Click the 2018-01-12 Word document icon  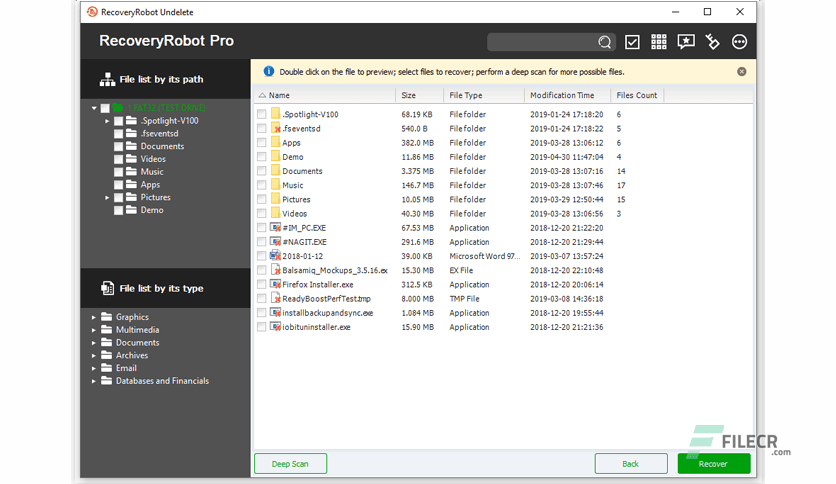click(276, 255)
